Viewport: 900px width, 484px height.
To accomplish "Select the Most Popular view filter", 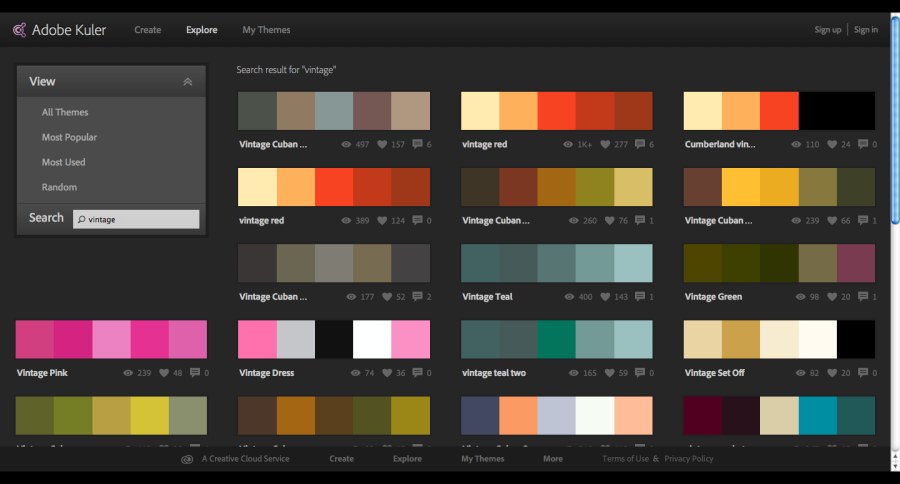I will (x=69, y=137).
